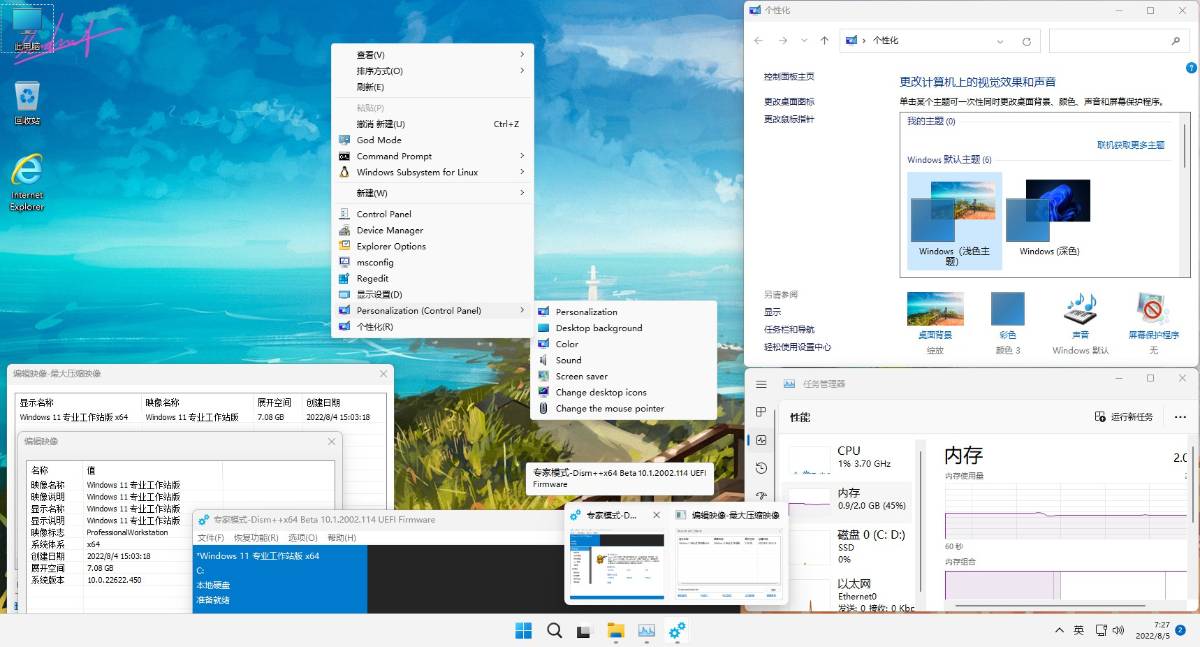Screen dimensions: 1200x647
Task: Open 屏幕保护程序 screen saver icon
Action: 1153,316
